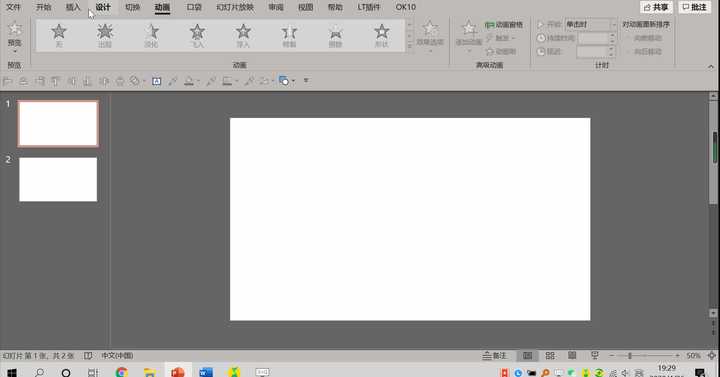The width and height of the screenshot is (720, 377).
Task: Select the 无 (None) animation star
Action: tap(59, 35)
